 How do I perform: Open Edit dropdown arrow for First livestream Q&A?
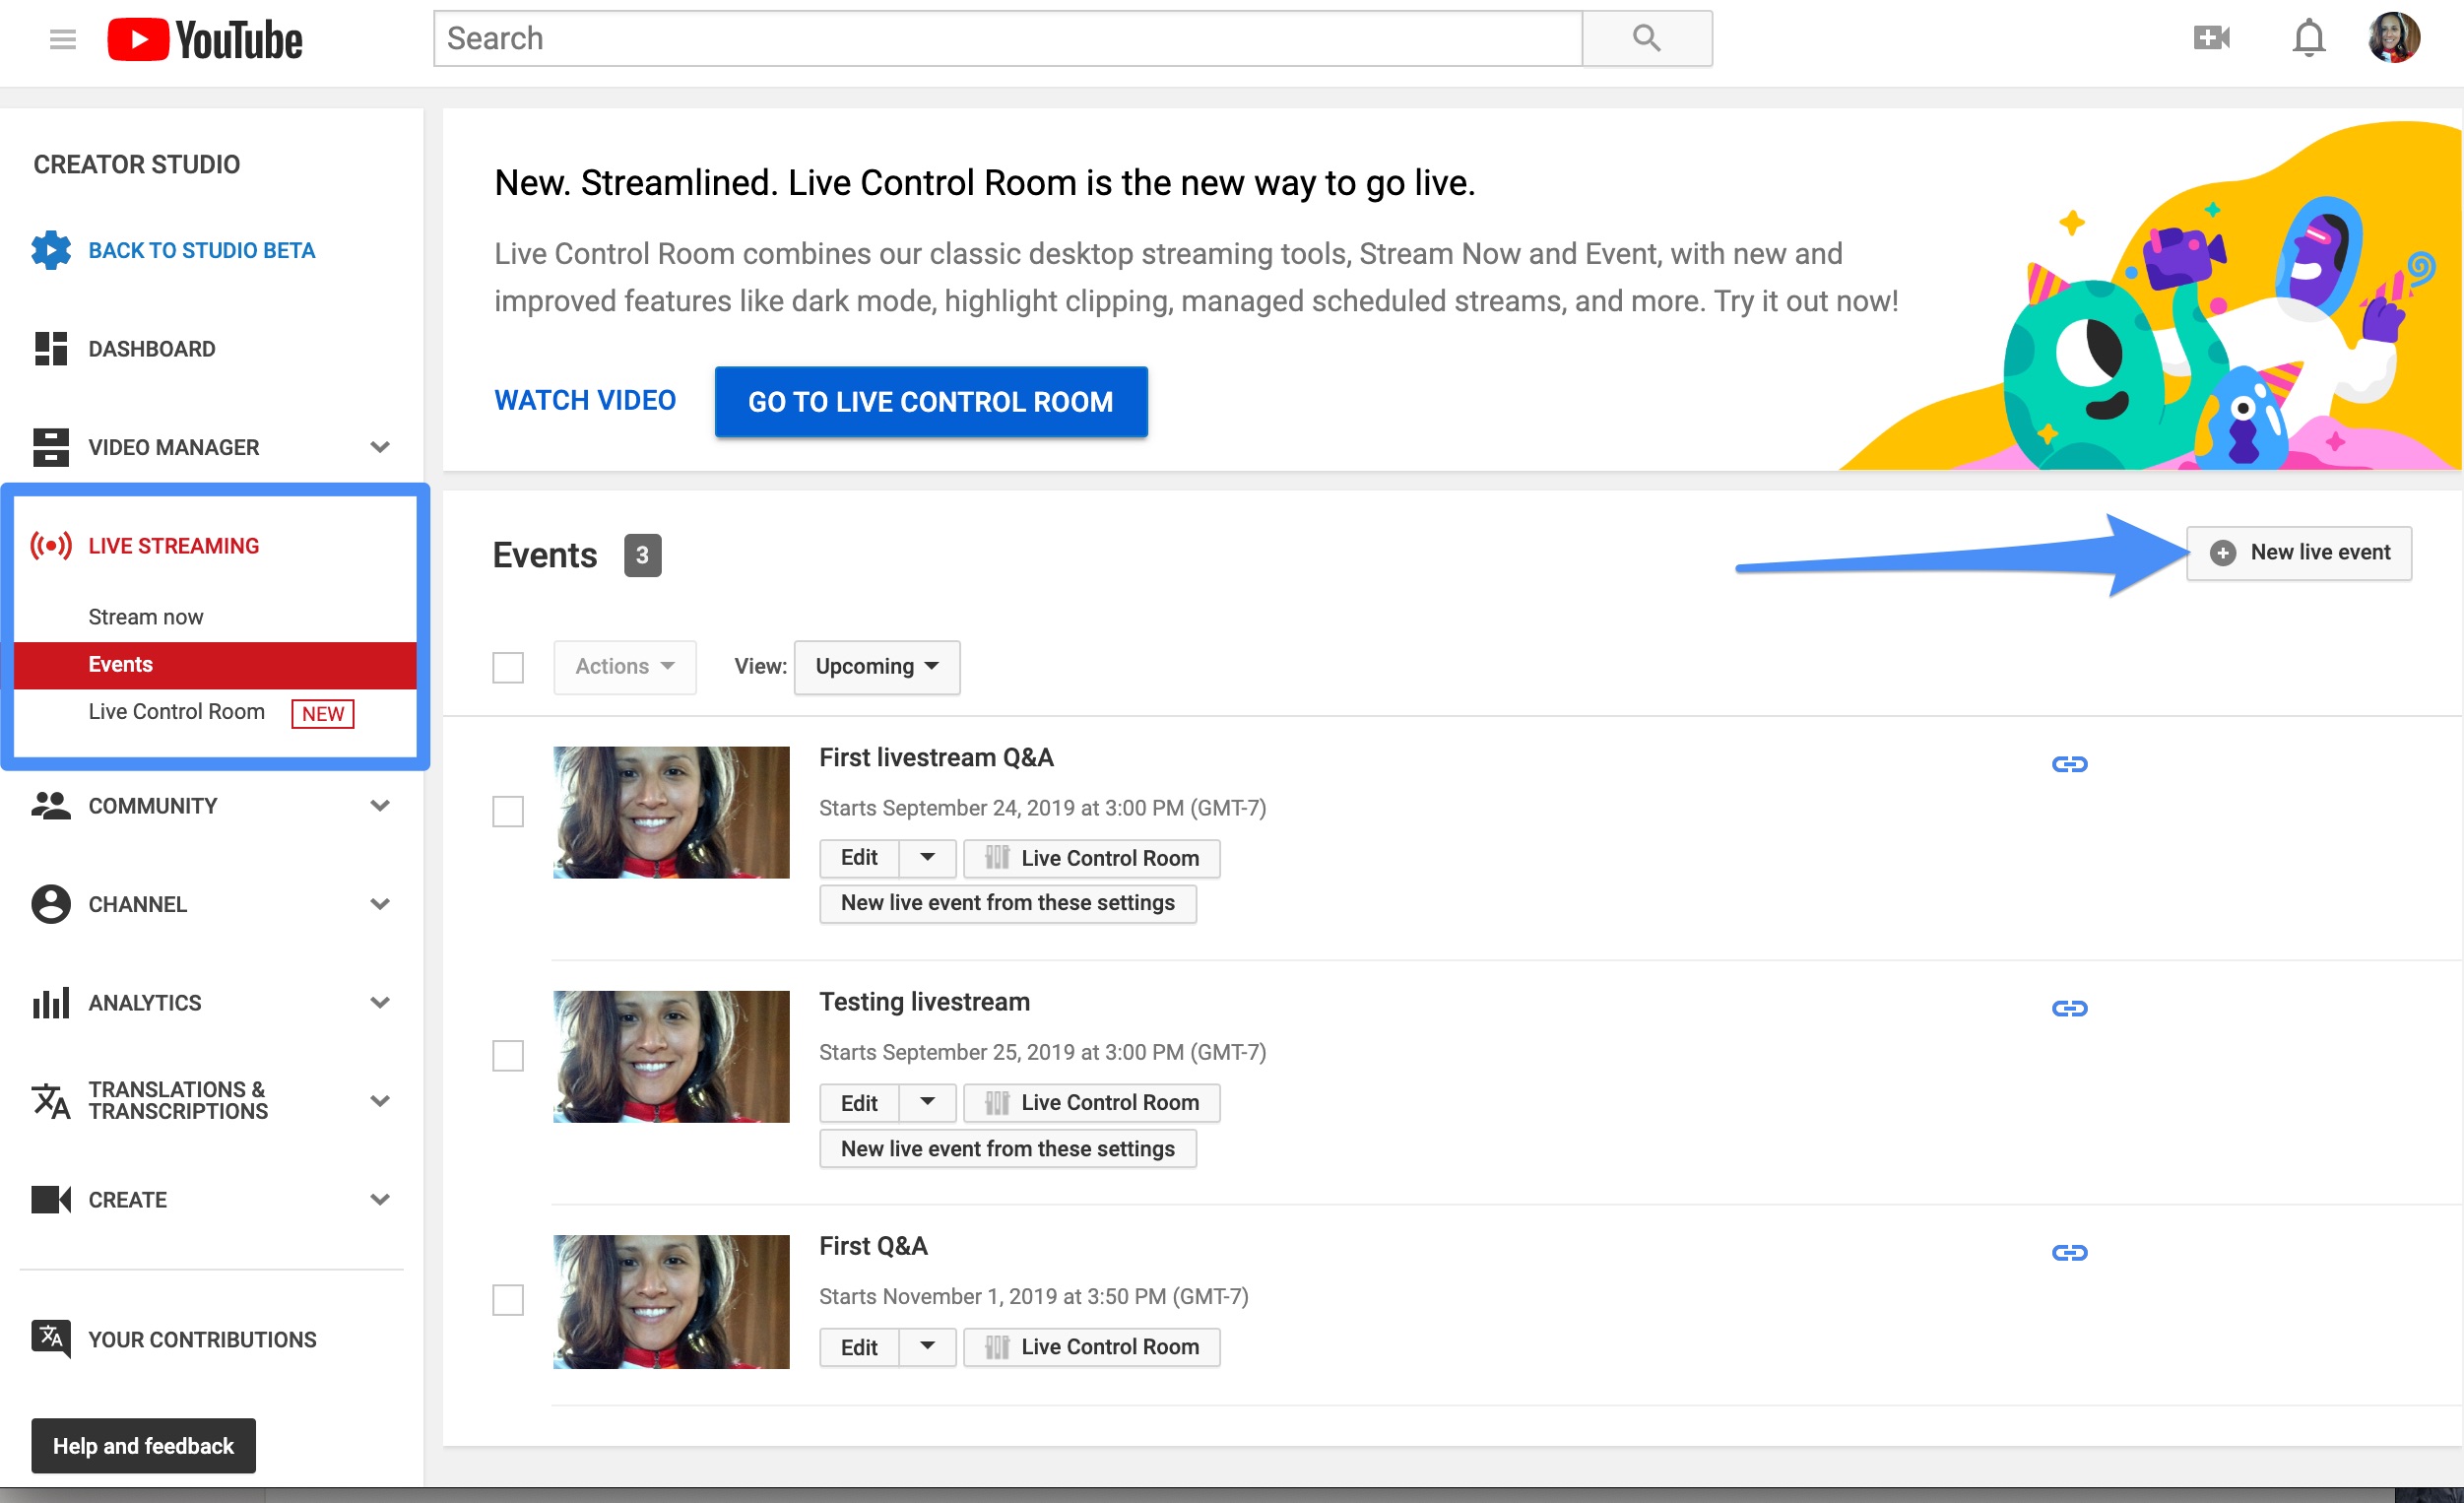tap(927, 858)
